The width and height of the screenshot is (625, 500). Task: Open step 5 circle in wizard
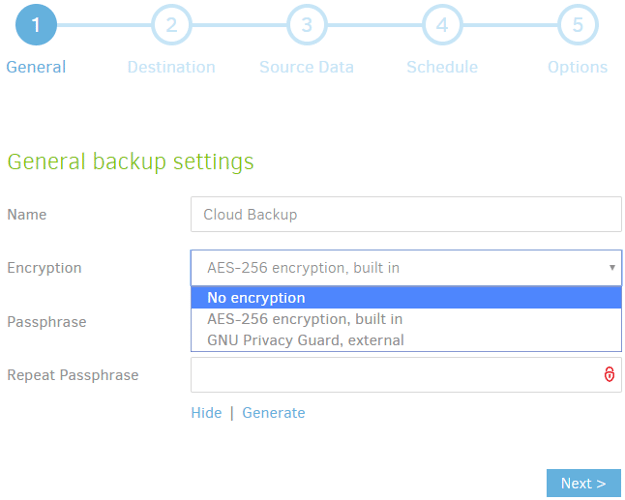578,25
